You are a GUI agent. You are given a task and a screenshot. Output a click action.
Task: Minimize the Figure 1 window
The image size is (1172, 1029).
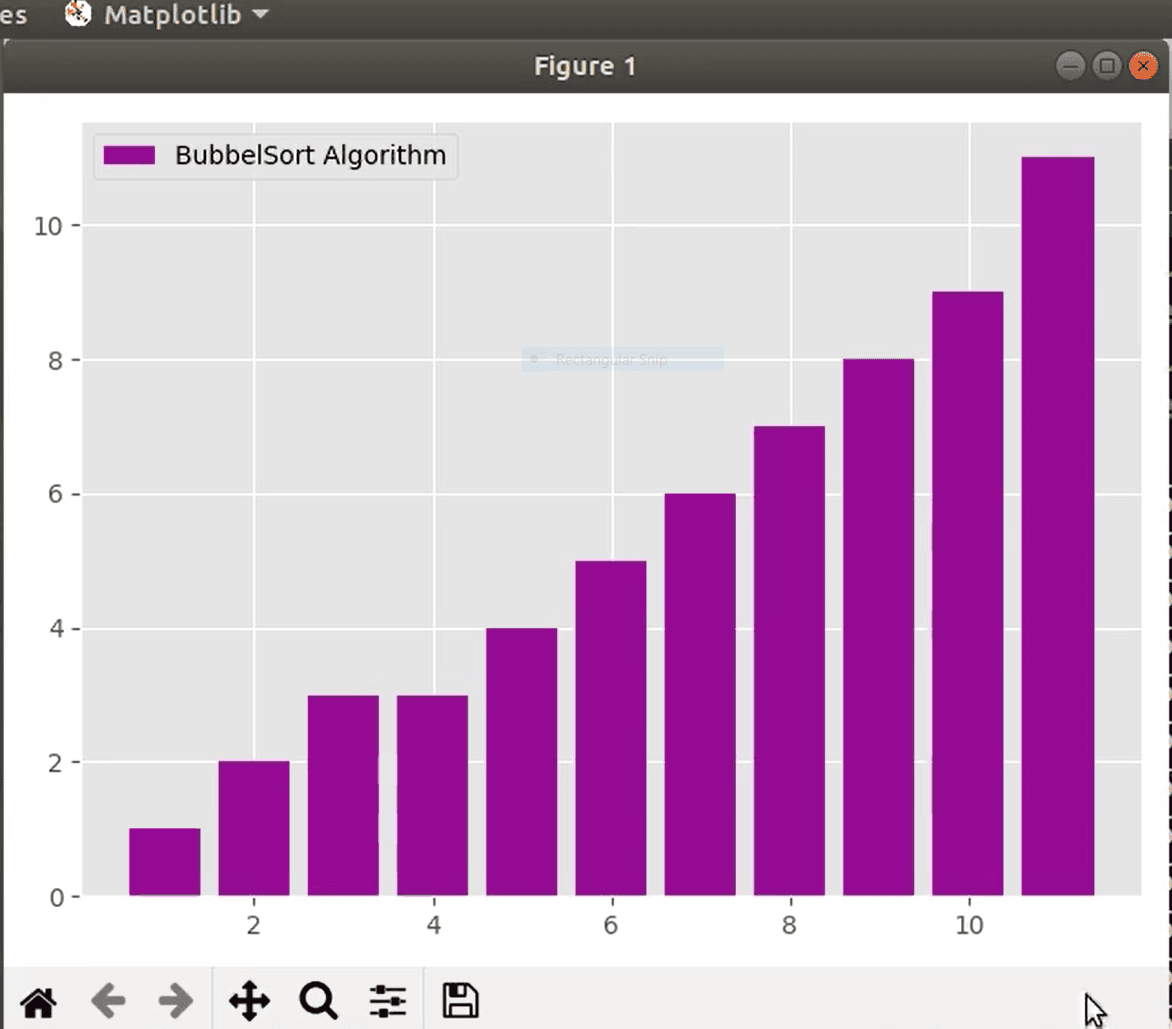[1070, 67]
